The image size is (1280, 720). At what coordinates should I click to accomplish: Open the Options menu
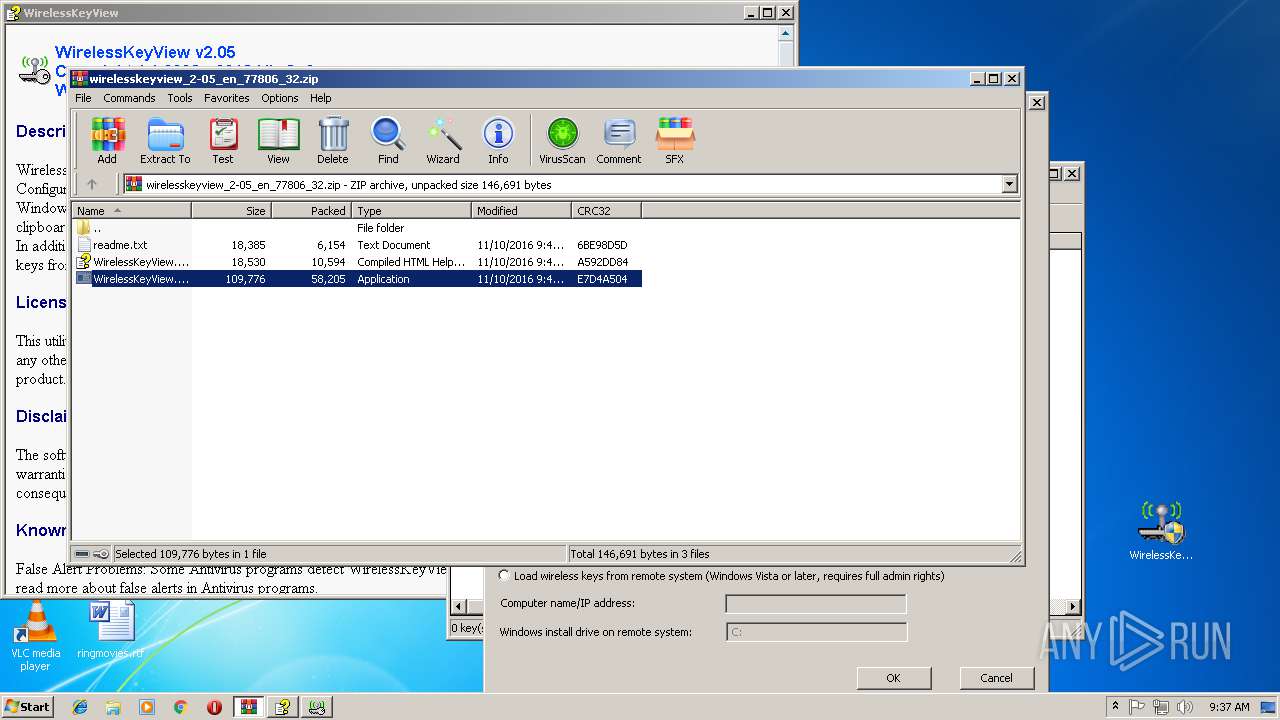coord(280,98)
